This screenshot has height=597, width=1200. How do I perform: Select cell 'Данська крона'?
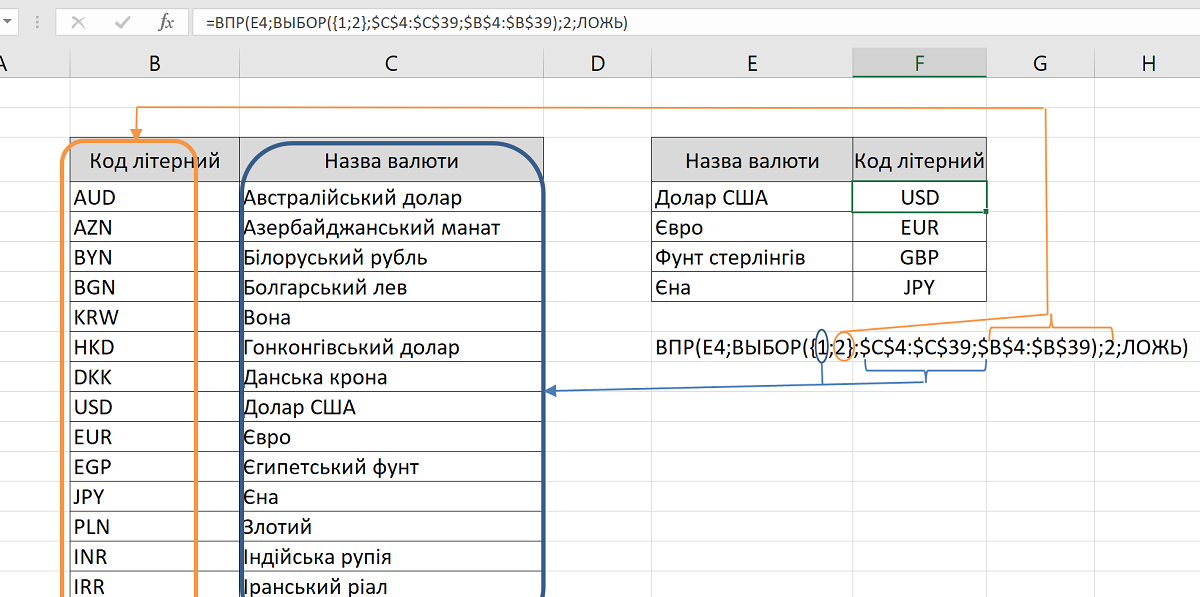point(391,377)
